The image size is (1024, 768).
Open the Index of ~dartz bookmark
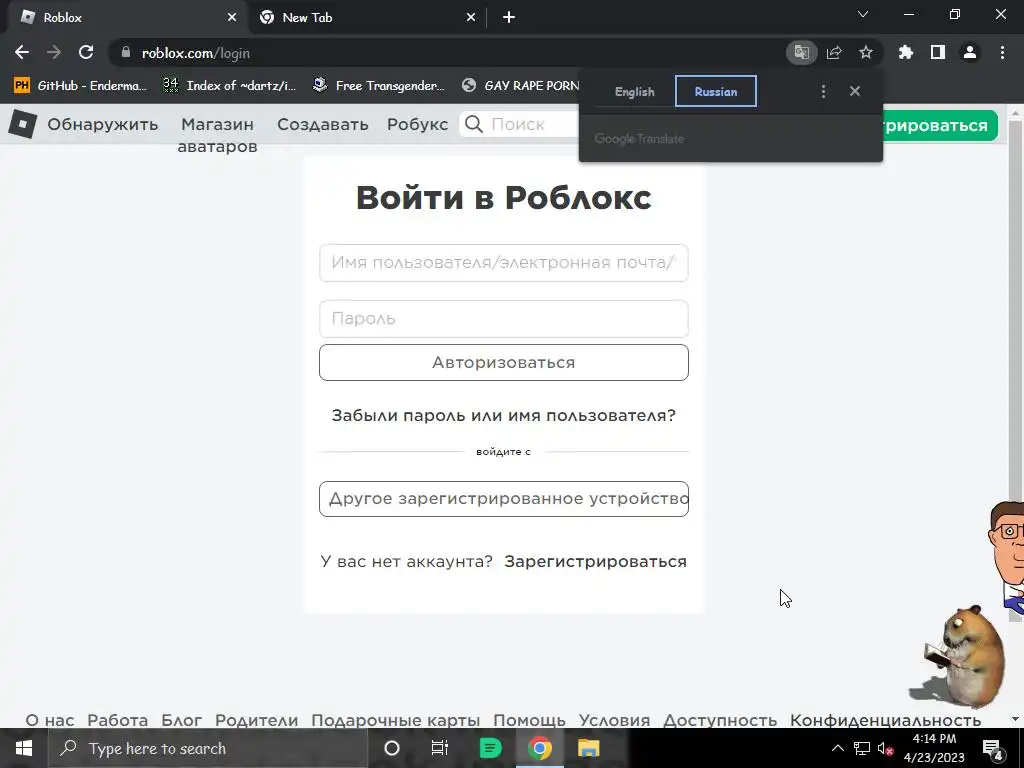(x=230, y=86)
